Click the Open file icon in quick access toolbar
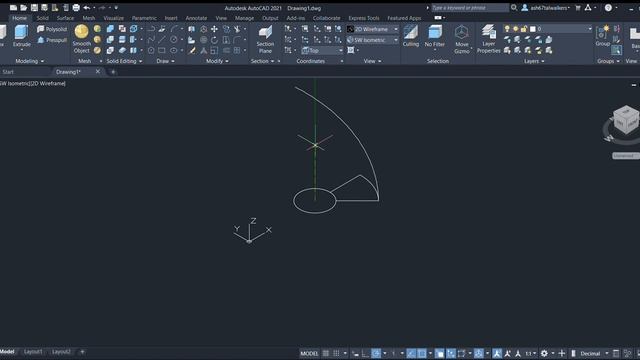Image resolution: width=640 pixels, height=360 pixels. (24, 8)
